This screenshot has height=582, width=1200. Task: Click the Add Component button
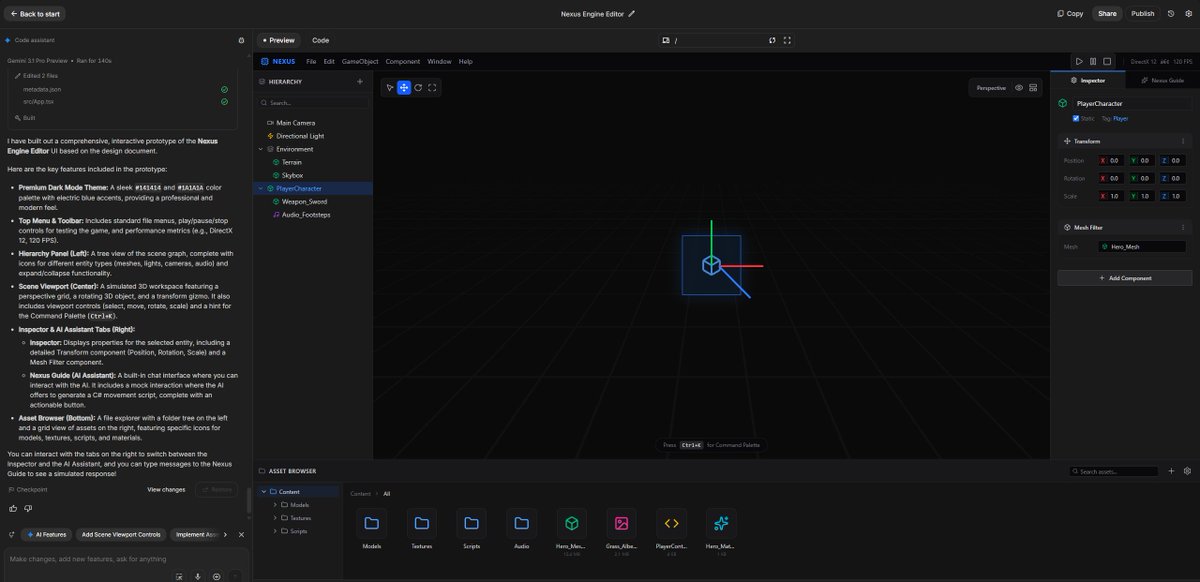point(1125,278)
